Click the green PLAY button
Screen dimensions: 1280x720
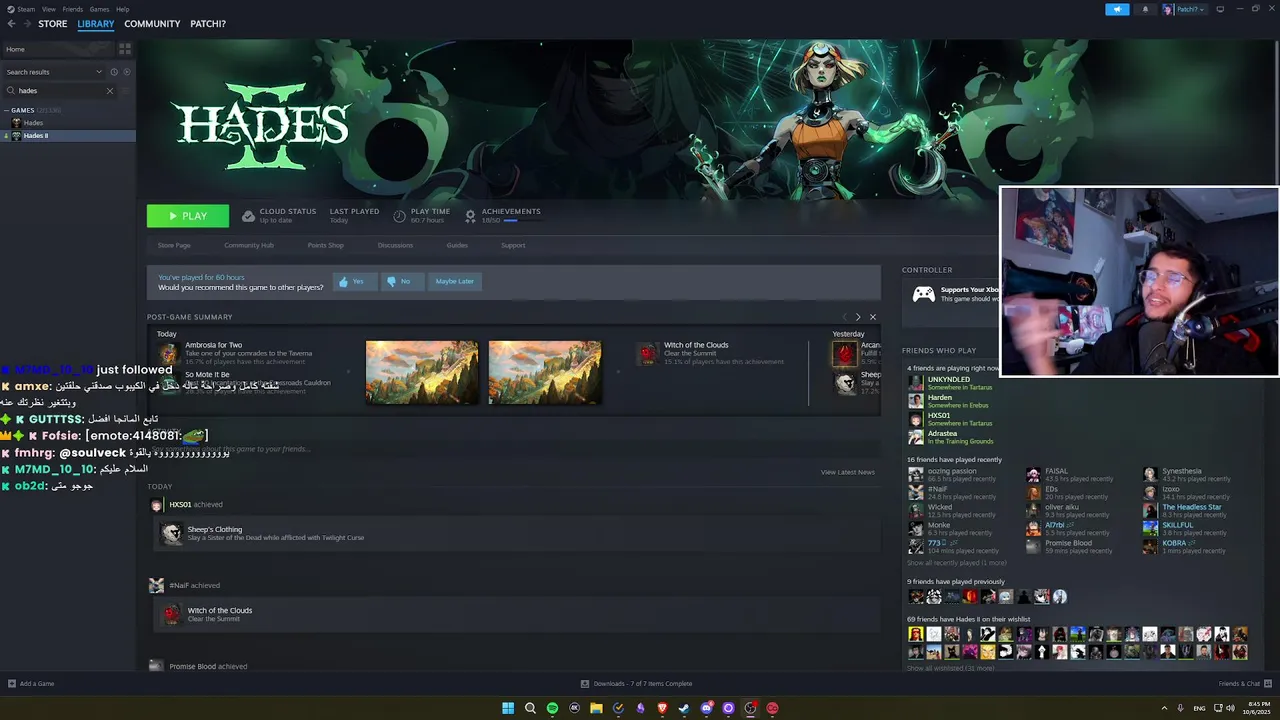click(188, 216)
